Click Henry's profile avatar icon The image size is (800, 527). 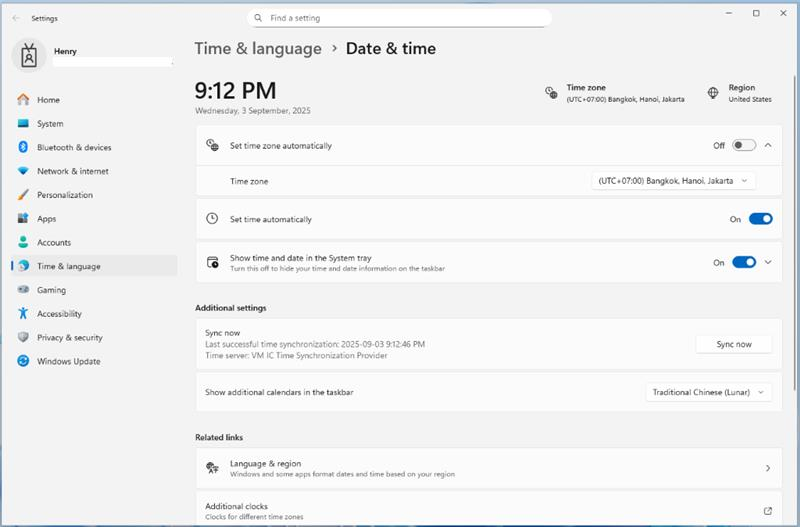pos(29,55)
